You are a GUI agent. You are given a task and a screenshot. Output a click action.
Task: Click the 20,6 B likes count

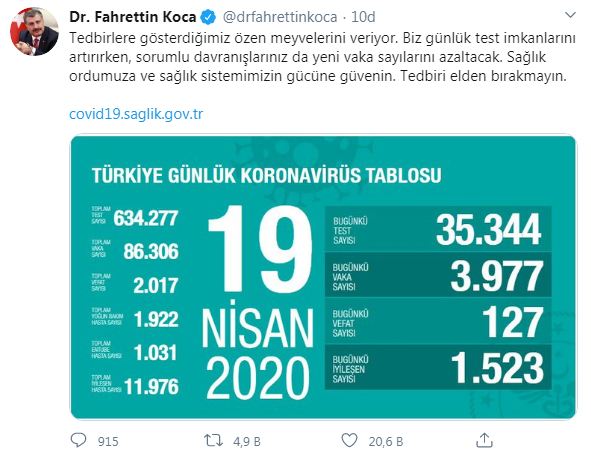click(386, 441)
